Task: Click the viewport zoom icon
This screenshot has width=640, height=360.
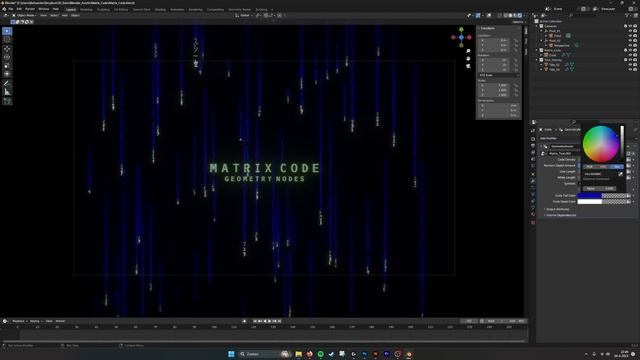Action: 468,51
